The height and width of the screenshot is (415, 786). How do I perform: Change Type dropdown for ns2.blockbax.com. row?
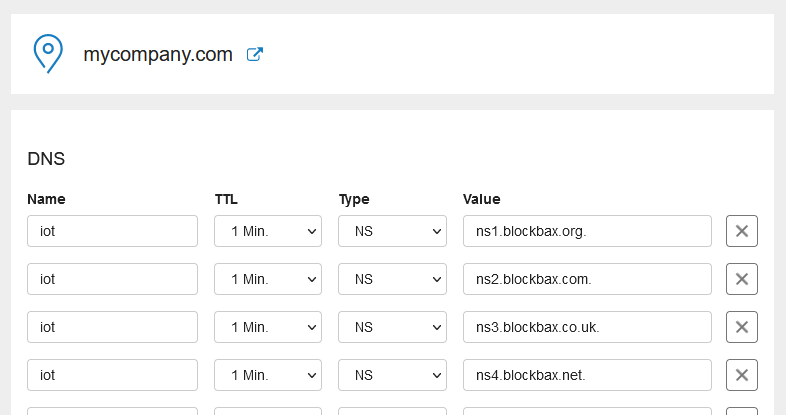[x=392, y=279]
